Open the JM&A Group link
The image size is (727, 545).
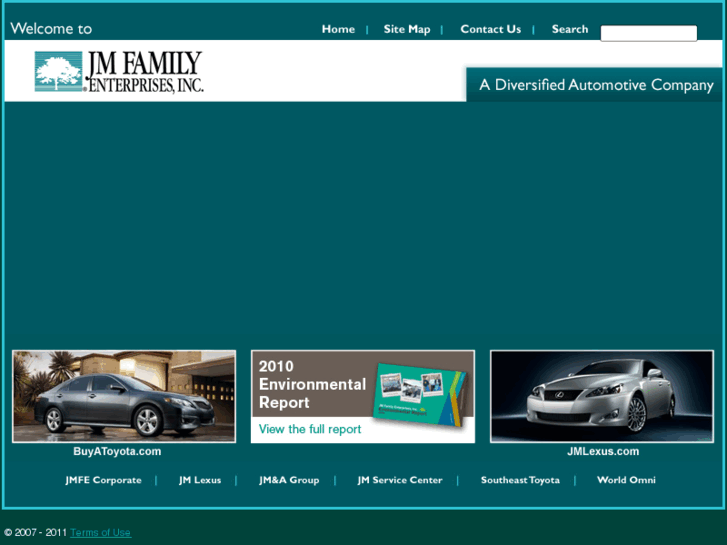[x=289, y=480]
